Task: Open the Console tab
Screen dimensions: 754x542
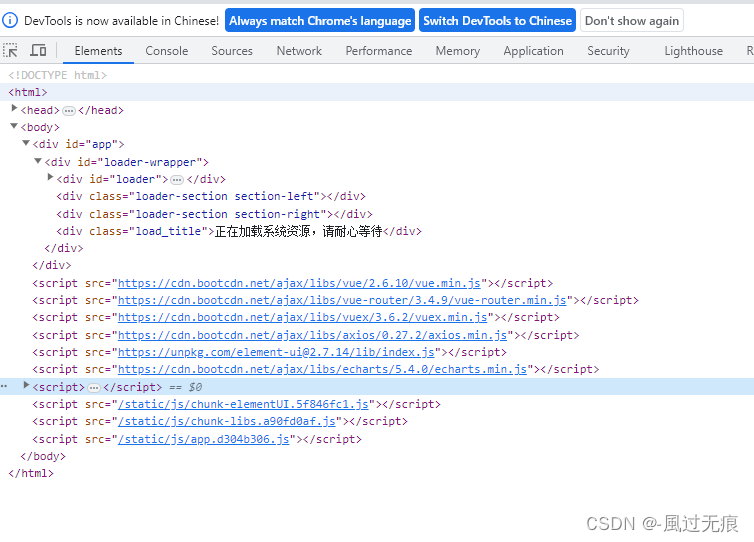Action: (x=166, y=51)
